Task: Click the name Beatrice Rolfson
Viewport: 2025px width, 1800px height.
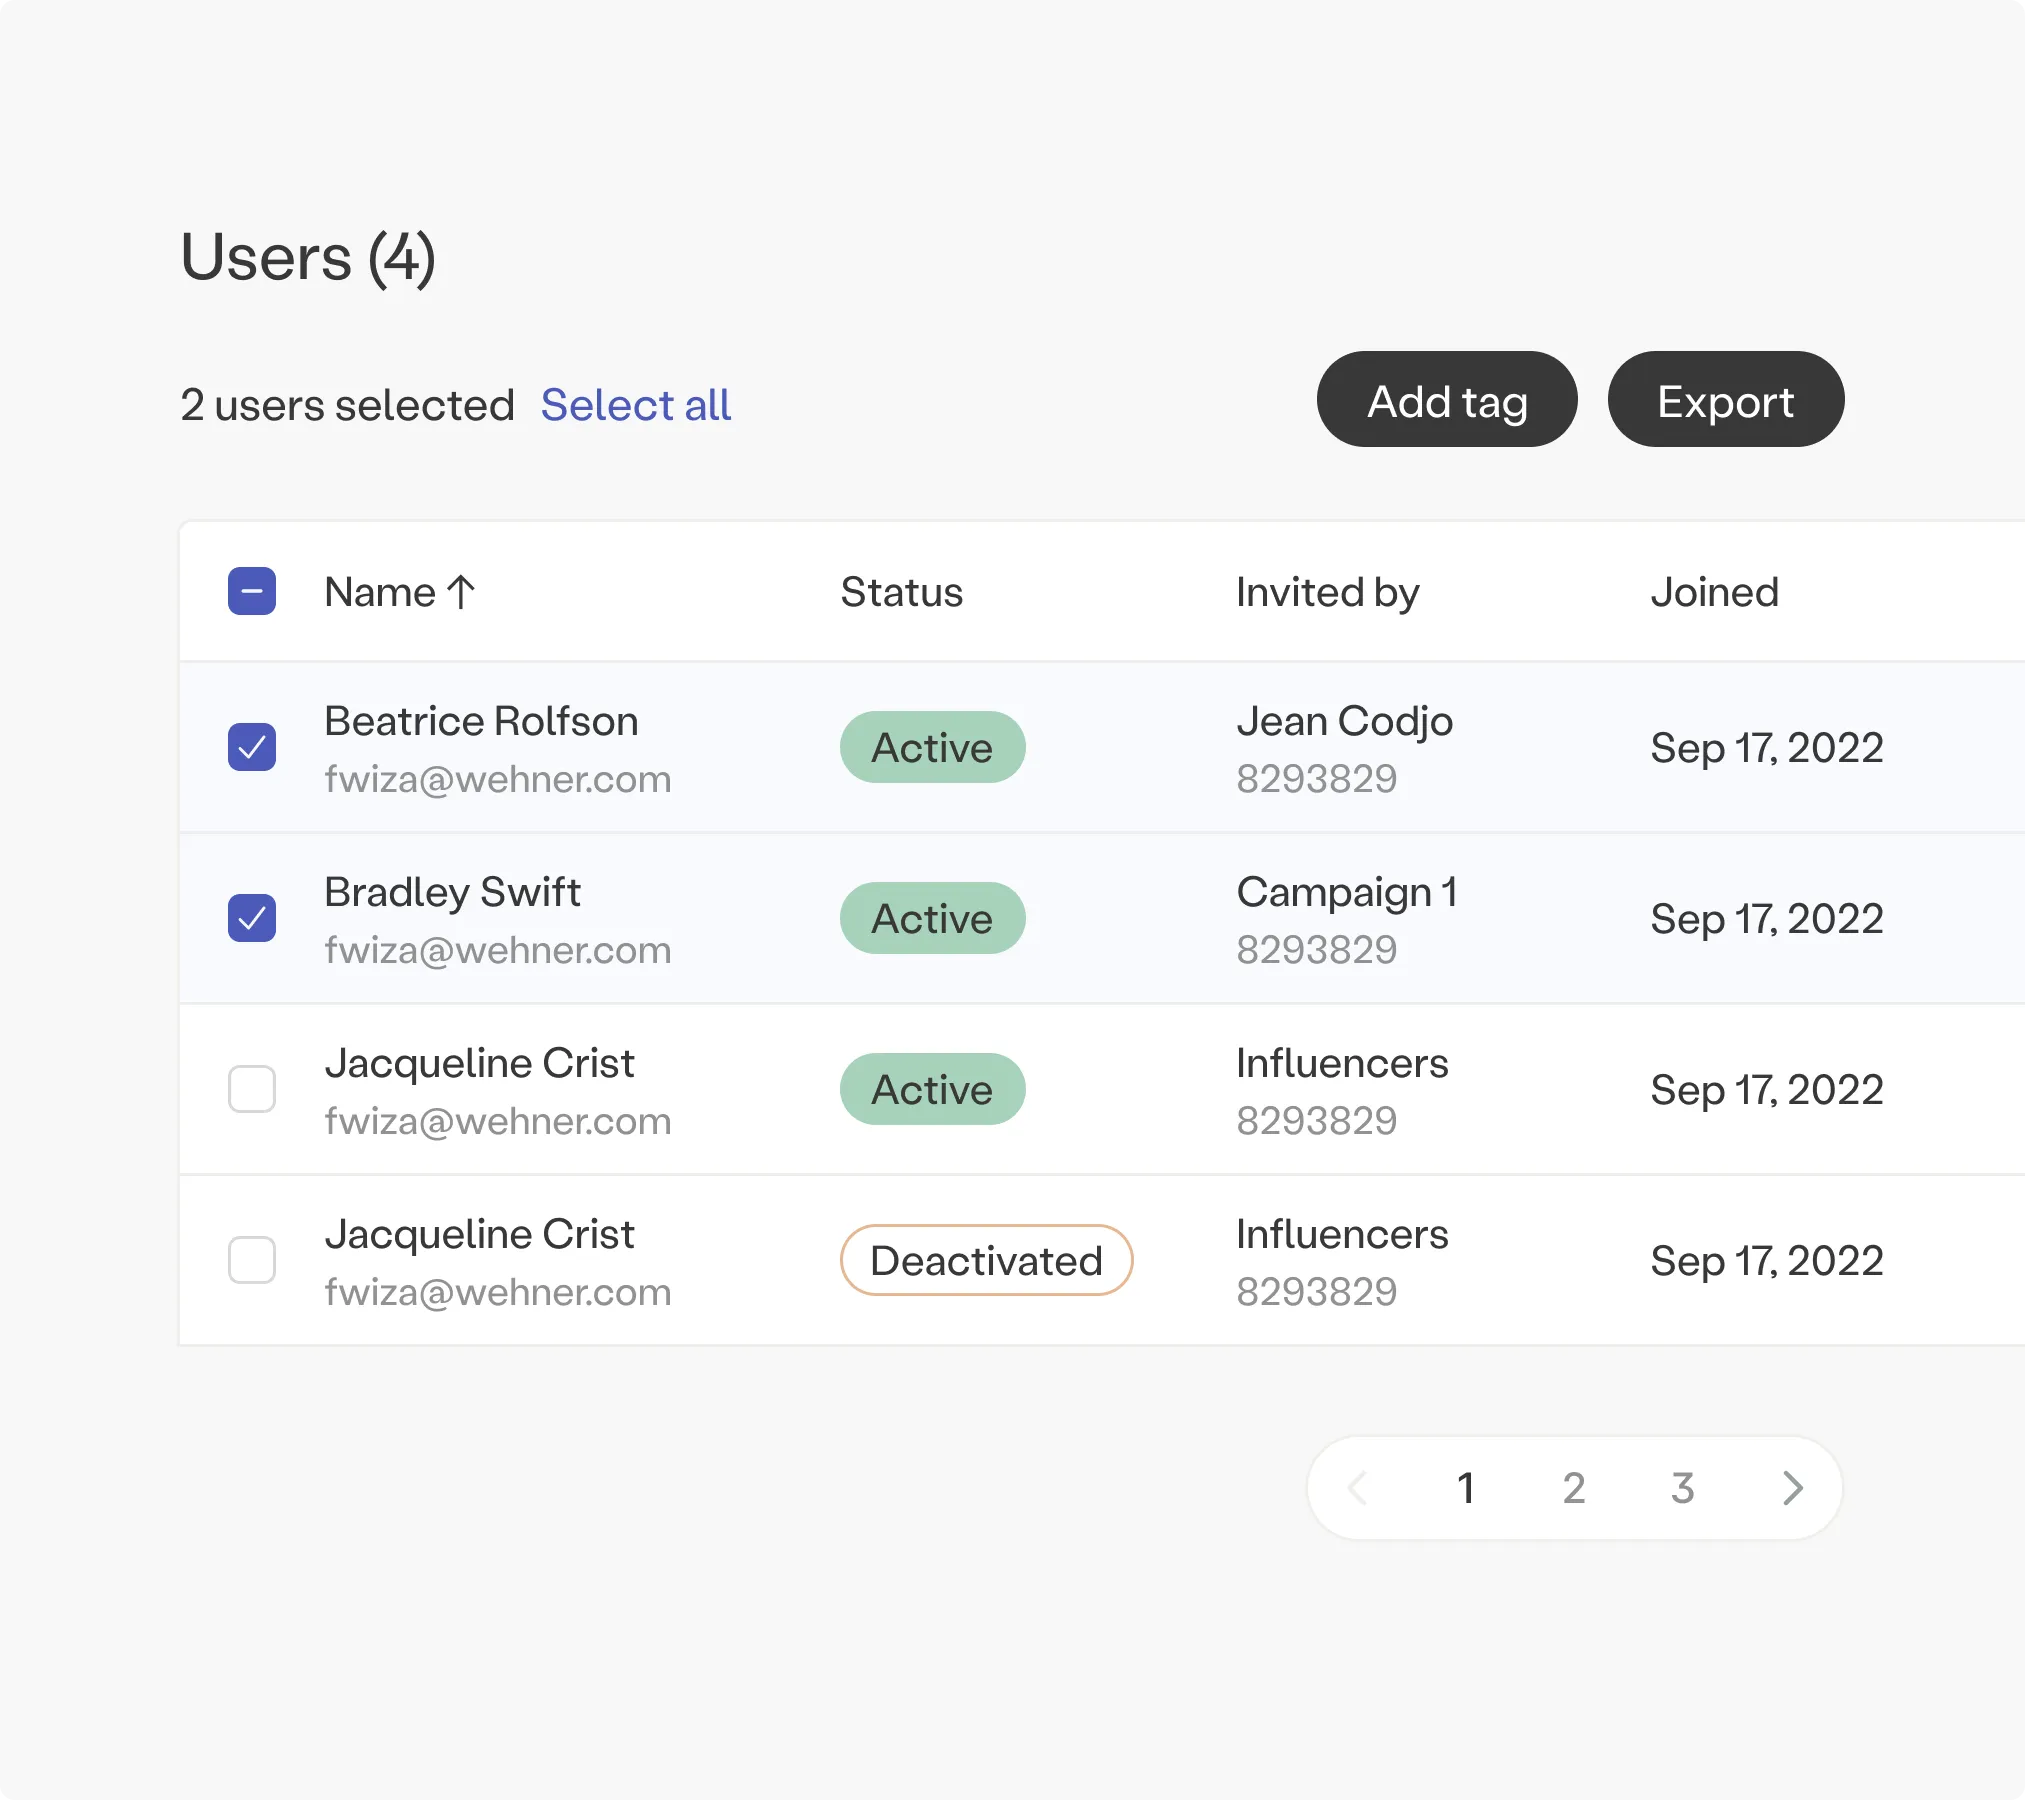Action: pyautogui.click(x=481, y=721)
